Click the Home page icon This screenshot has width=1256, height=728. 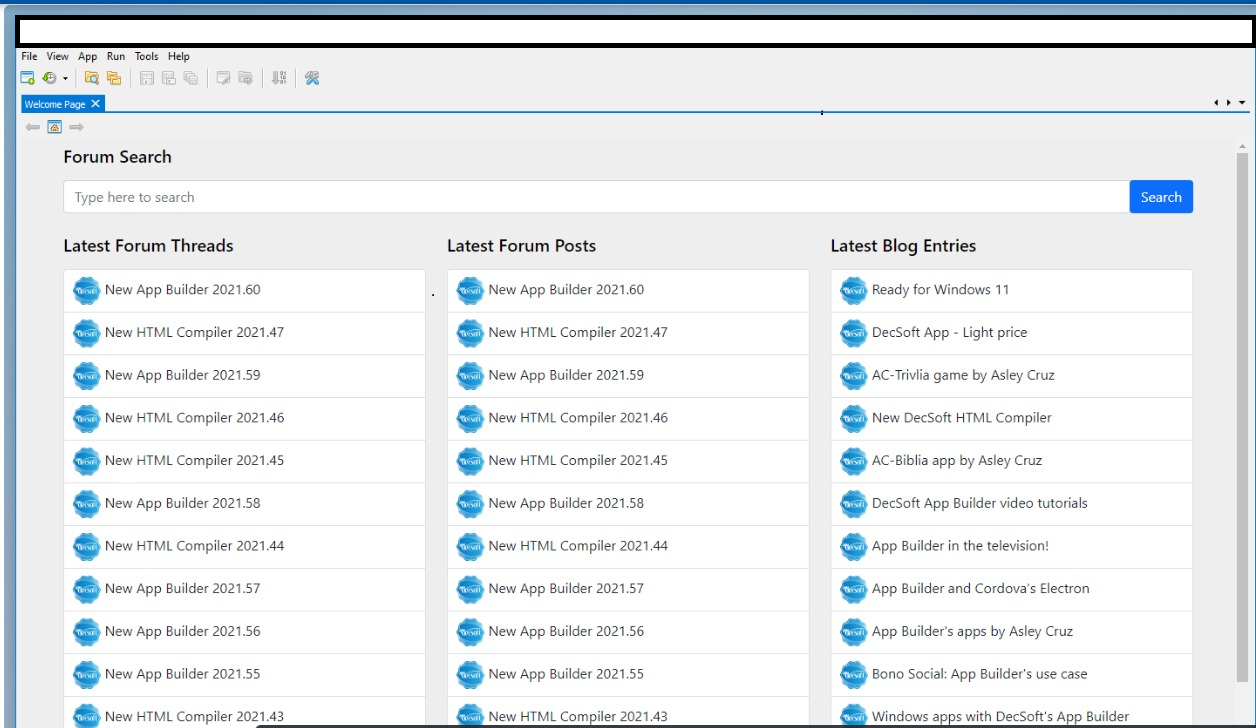click(54, 127)
